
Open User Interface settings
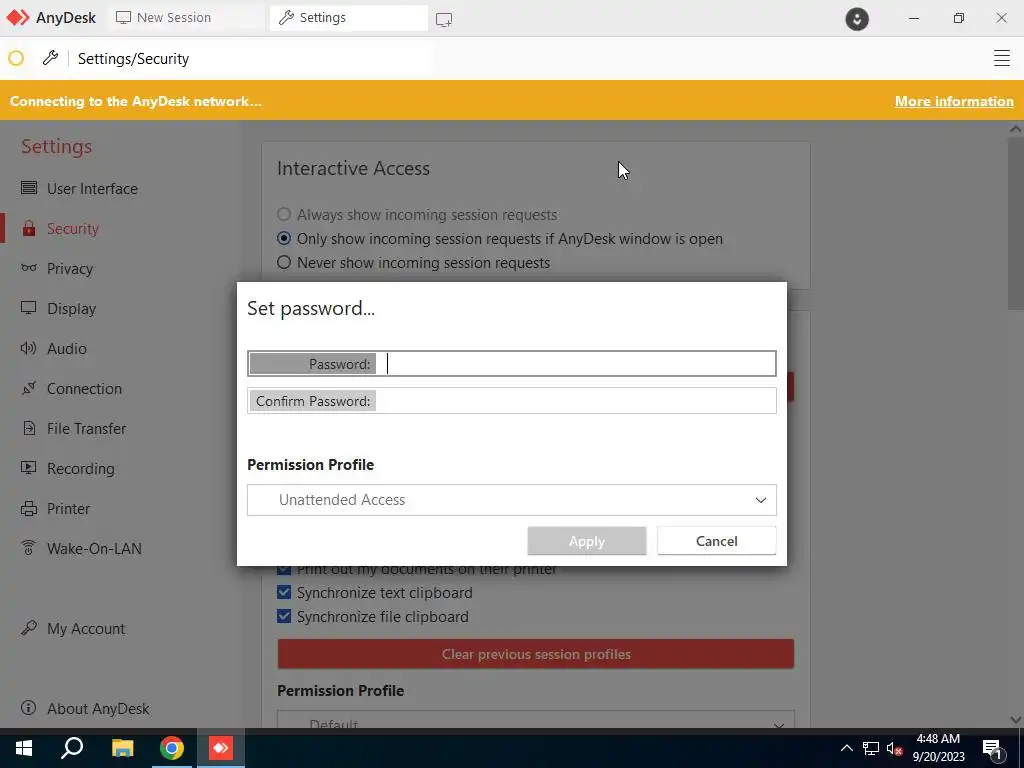(x=92, y=188)
